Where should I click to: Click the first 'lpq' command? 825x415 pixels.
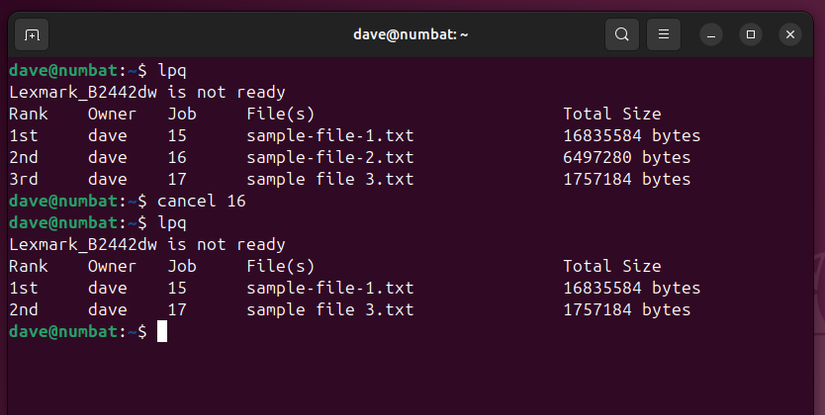tap(172, 70)
